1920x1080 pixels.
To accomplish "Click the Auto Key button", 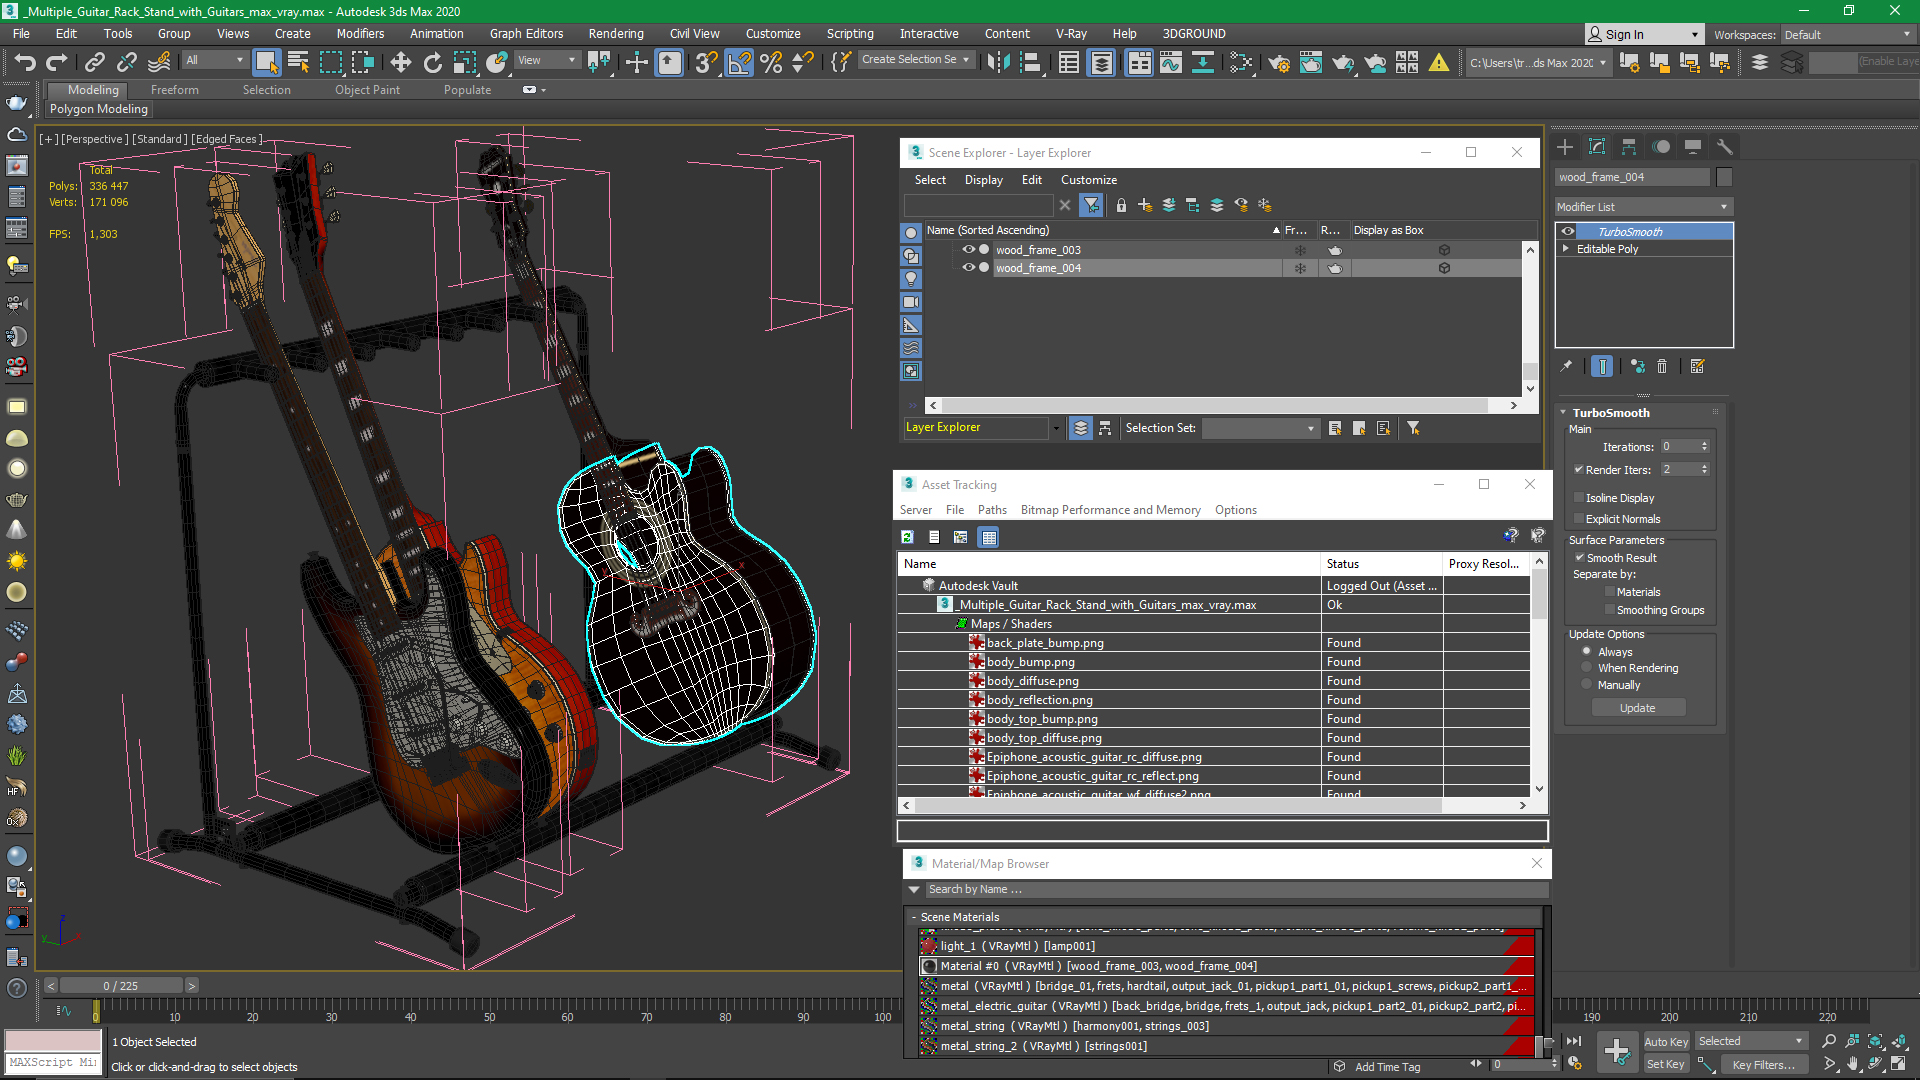I will click(x=1666, y=1042).
